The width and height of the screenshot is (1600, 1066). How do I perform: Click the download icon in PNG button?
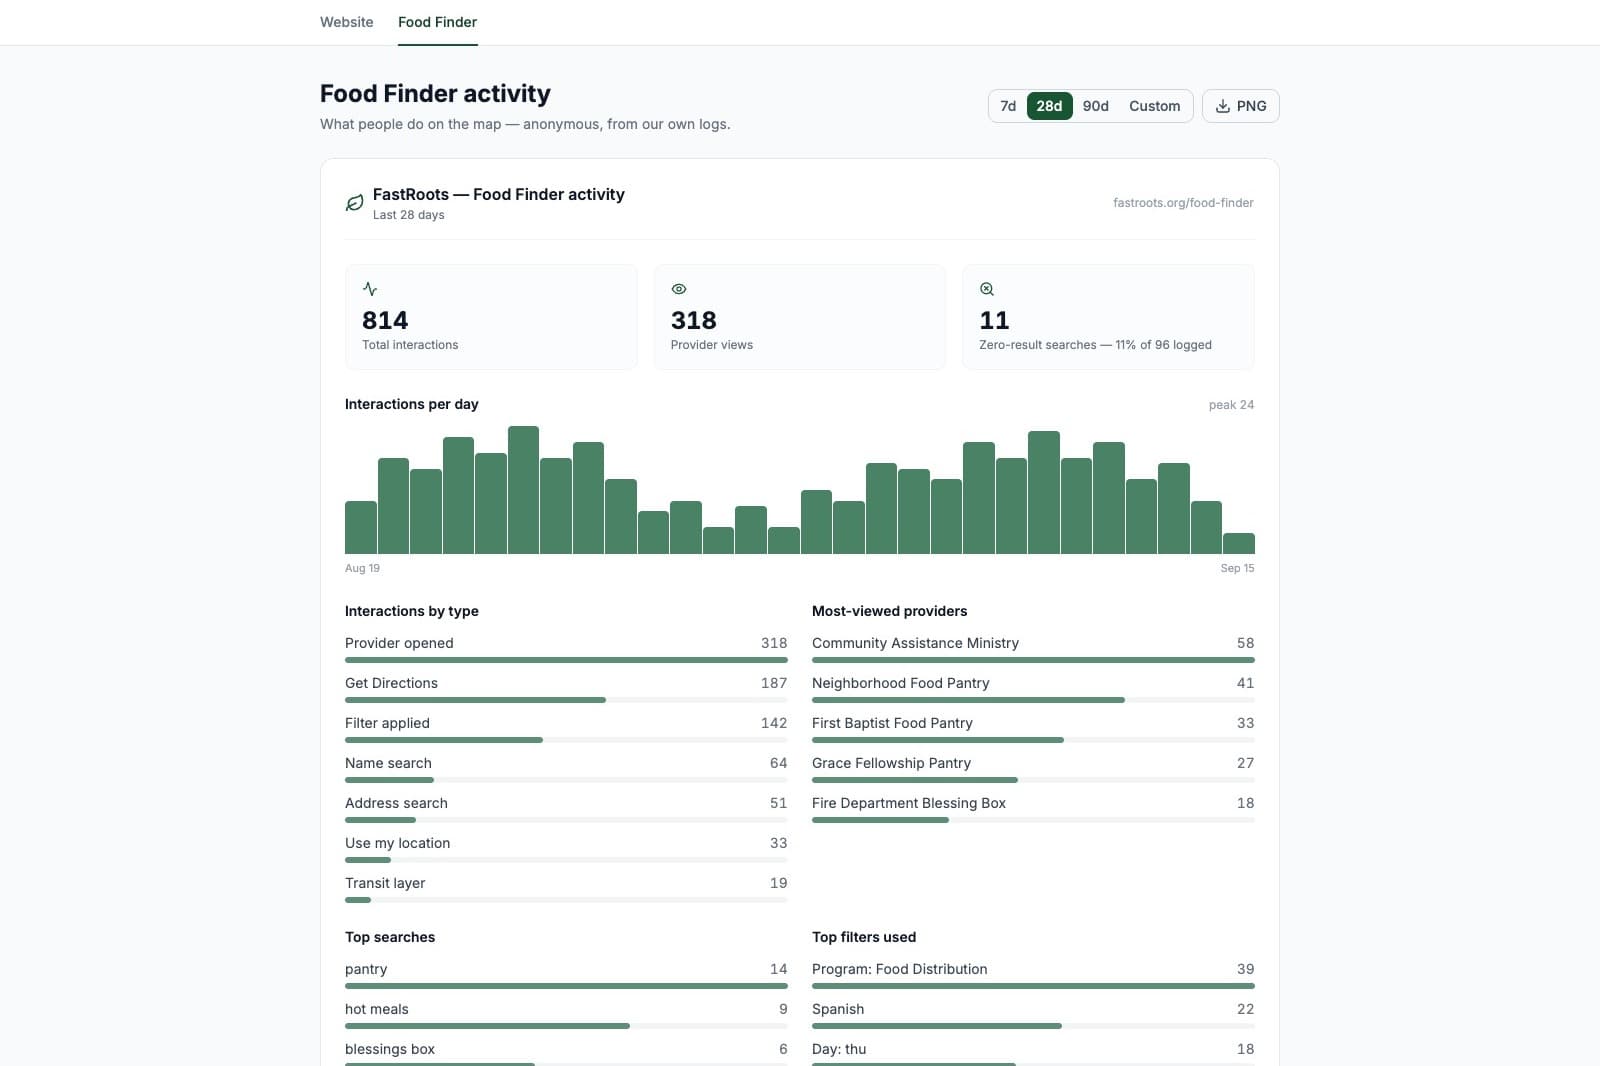pos(1222,106)
